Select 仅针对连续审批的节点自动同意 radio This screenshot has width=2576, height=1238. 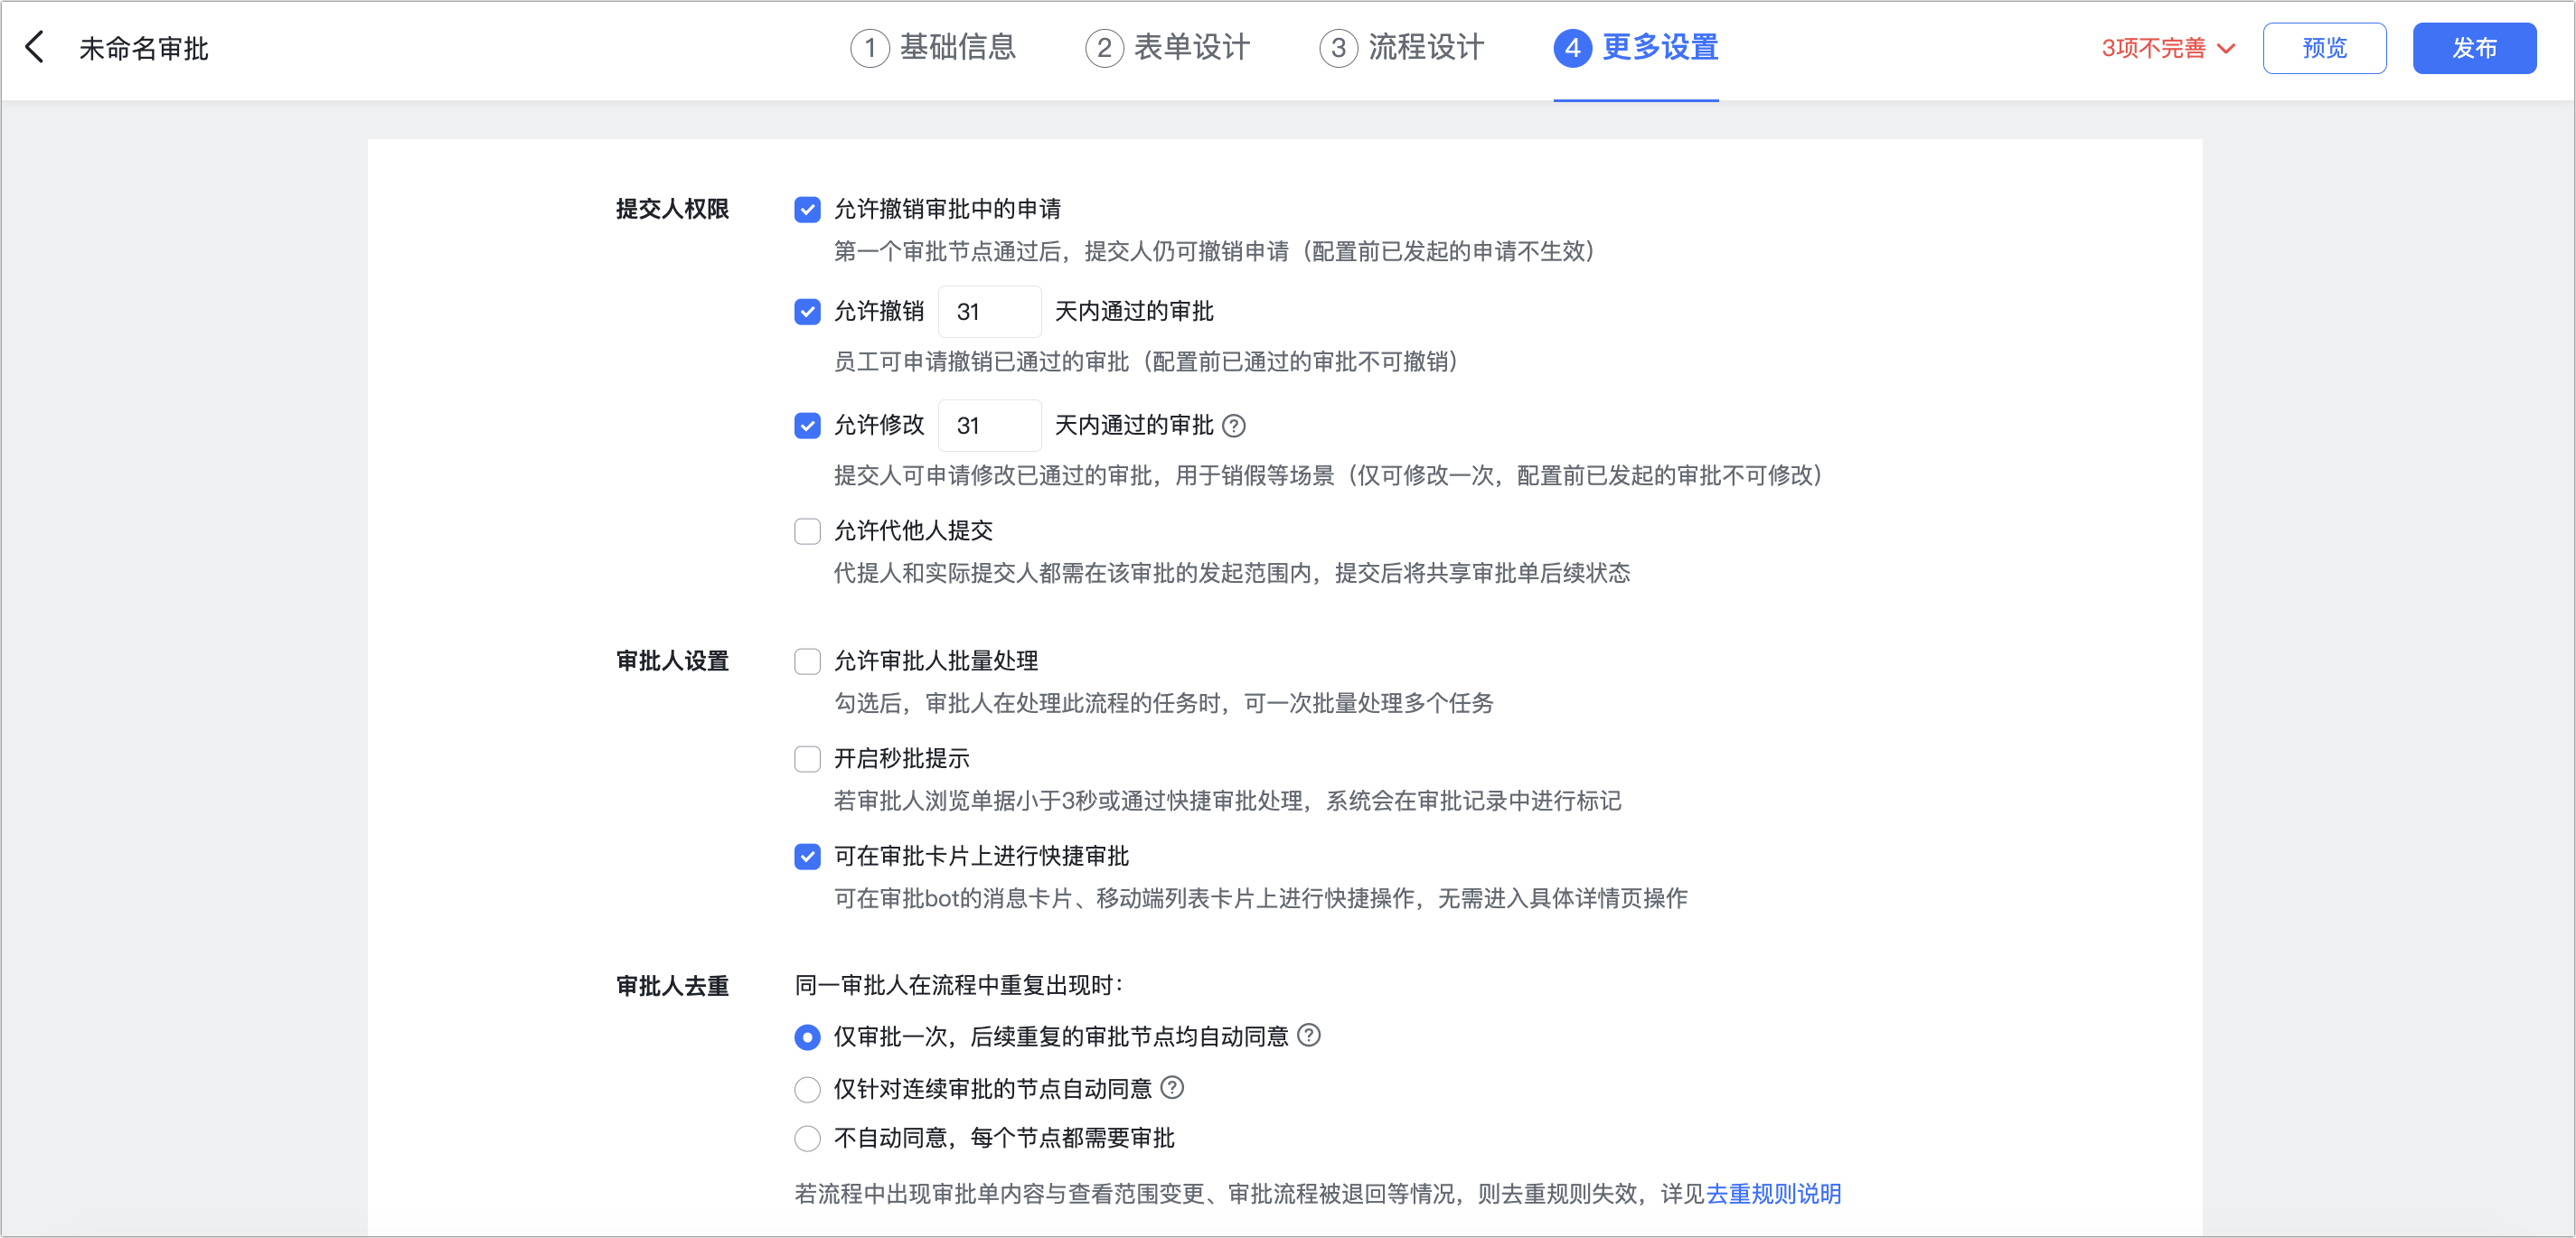[807, 1089]
